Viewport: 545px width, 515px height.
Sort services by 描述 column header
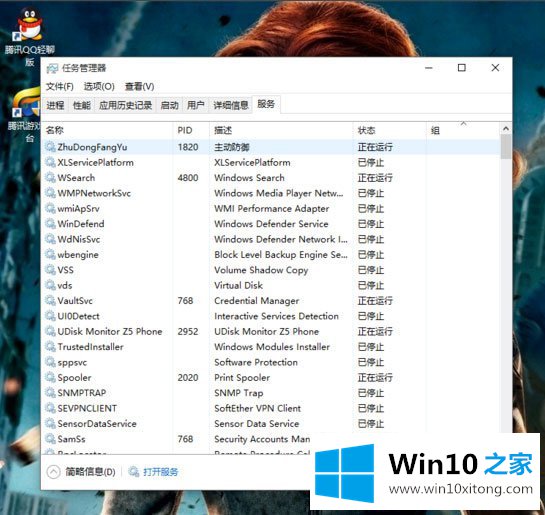(281, 130)
